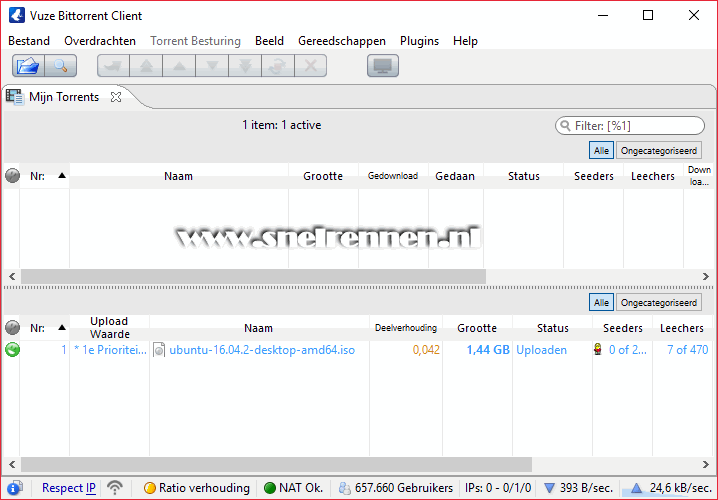Sort lower table by Leechers column
The image size is (718, 500).
682,328
